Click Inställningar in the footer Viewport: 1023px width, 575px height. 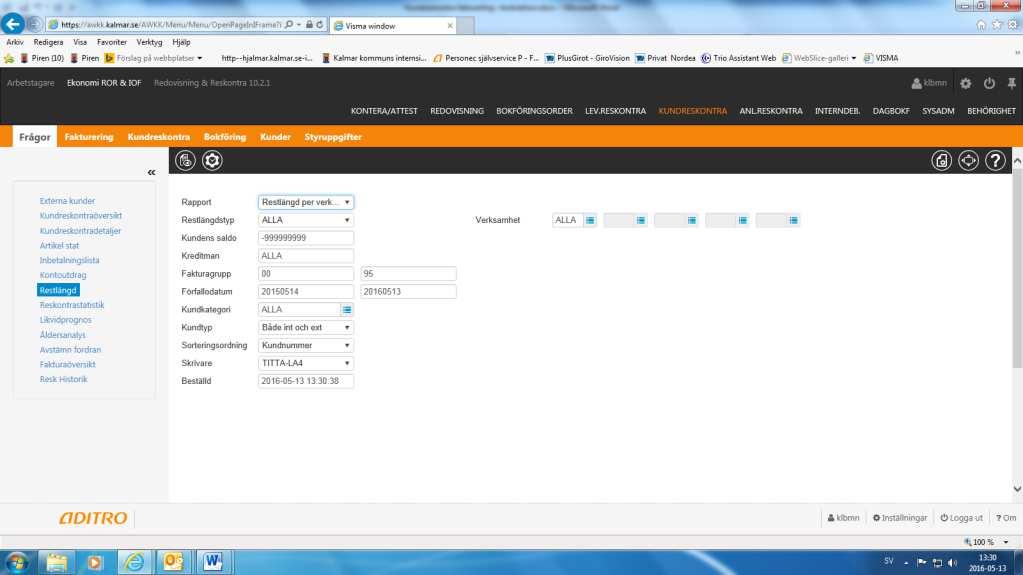click(x=900, y=518)
